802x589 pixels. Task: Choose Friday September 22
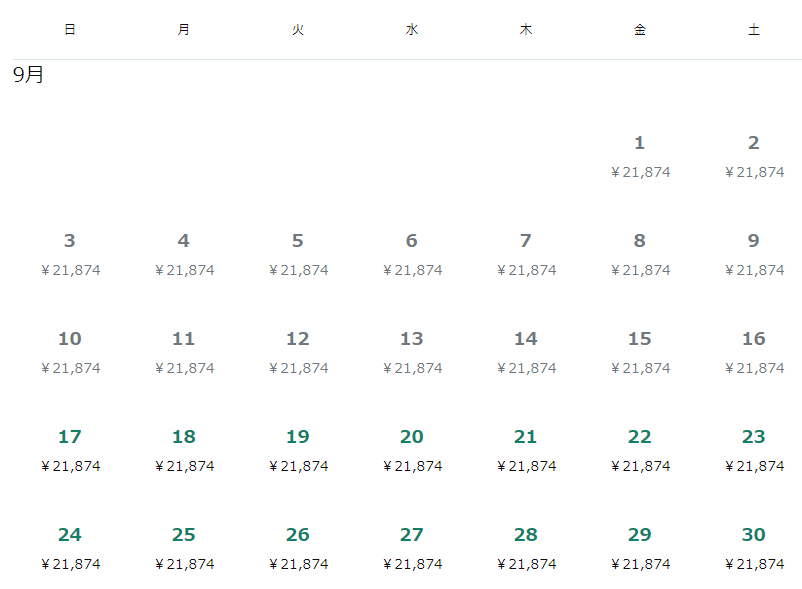click(x=640, y=449)
